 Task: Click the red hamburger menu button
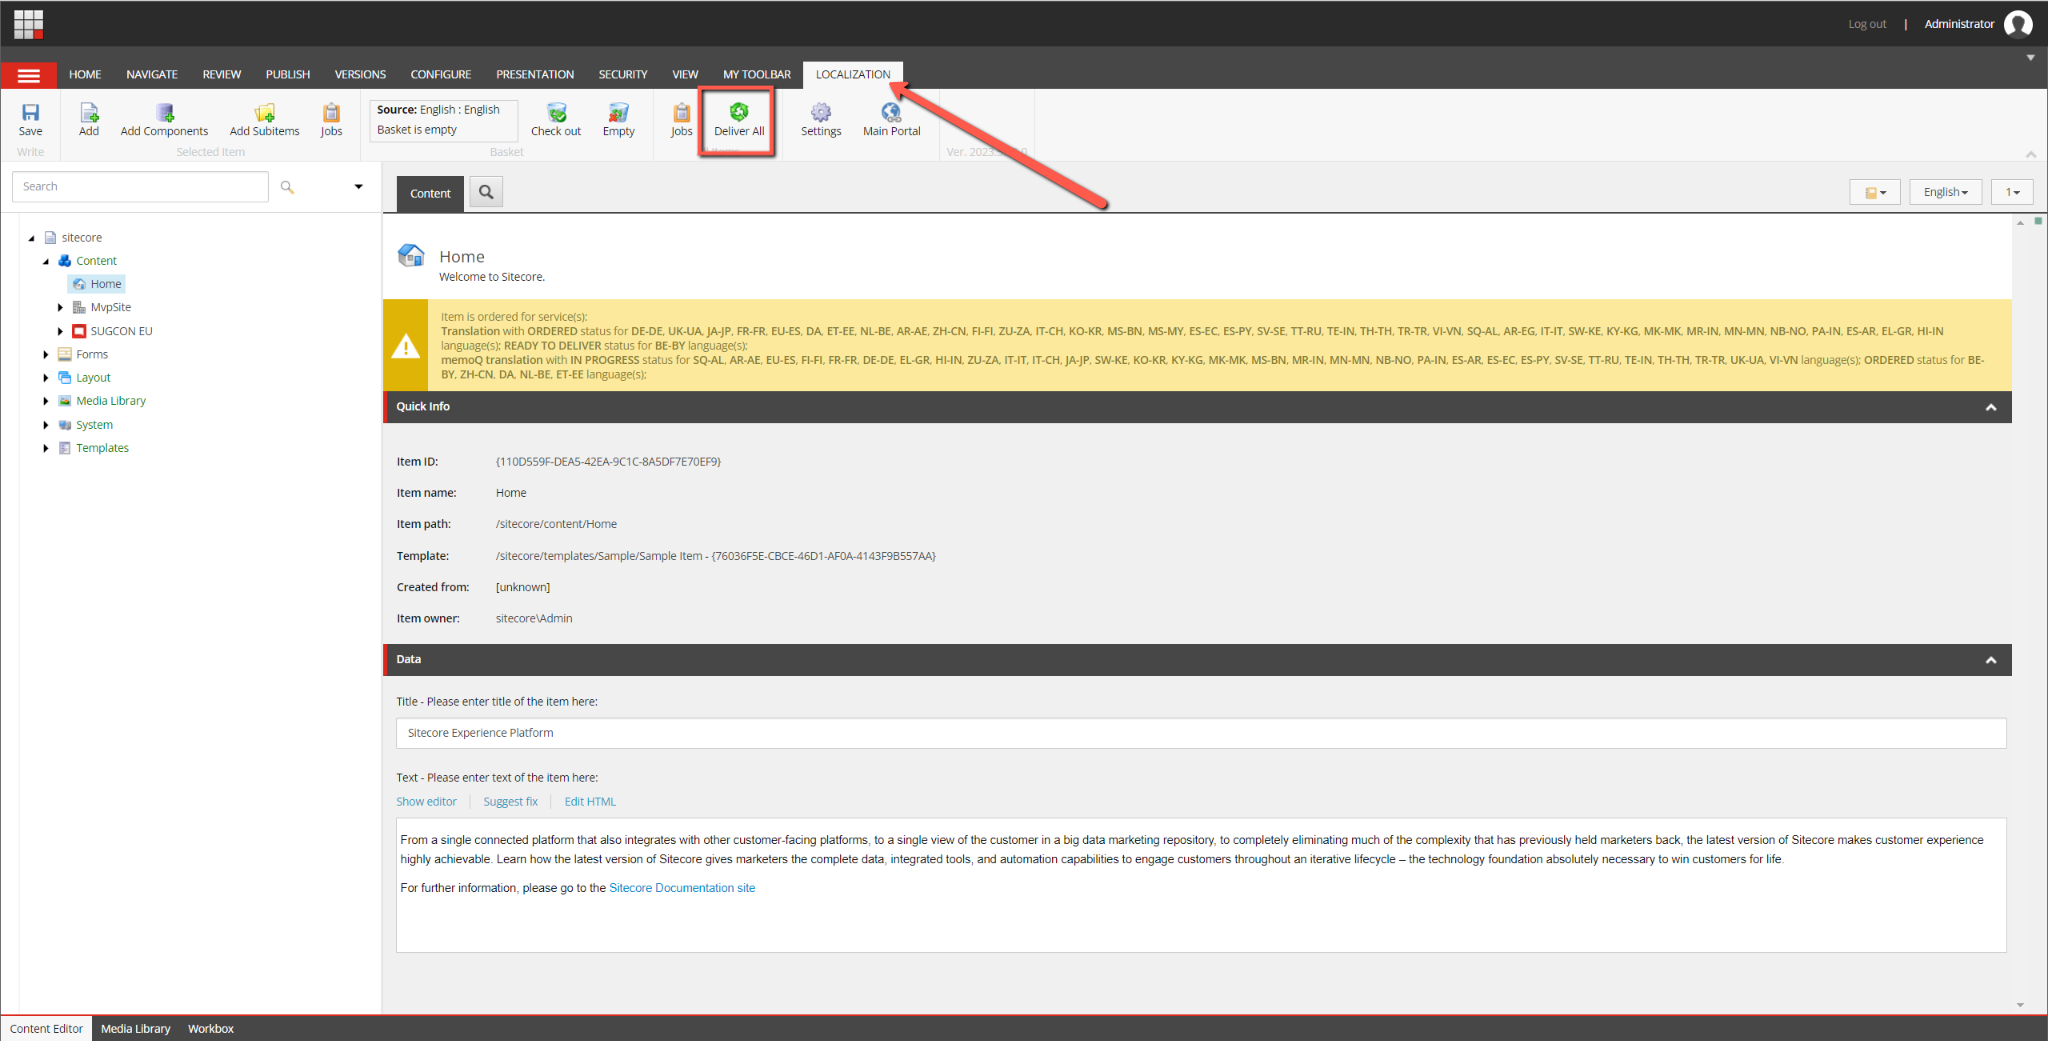click(x=29, y=75)
